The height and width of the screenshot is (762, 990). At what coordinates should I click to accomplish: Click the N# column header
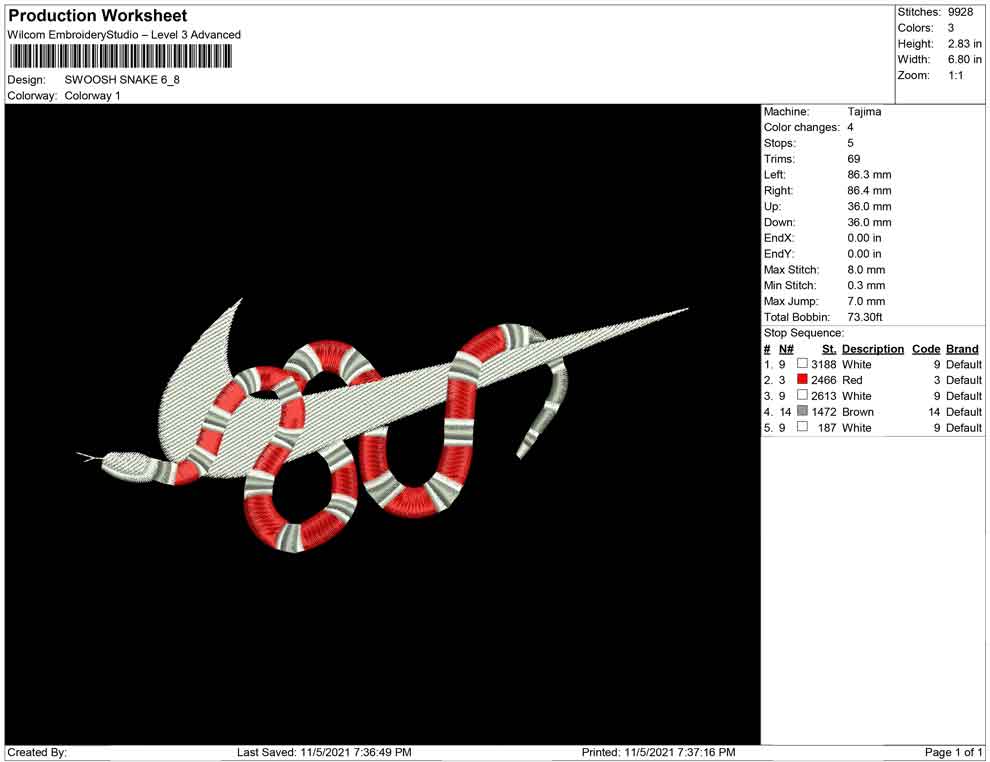(785, 349)
